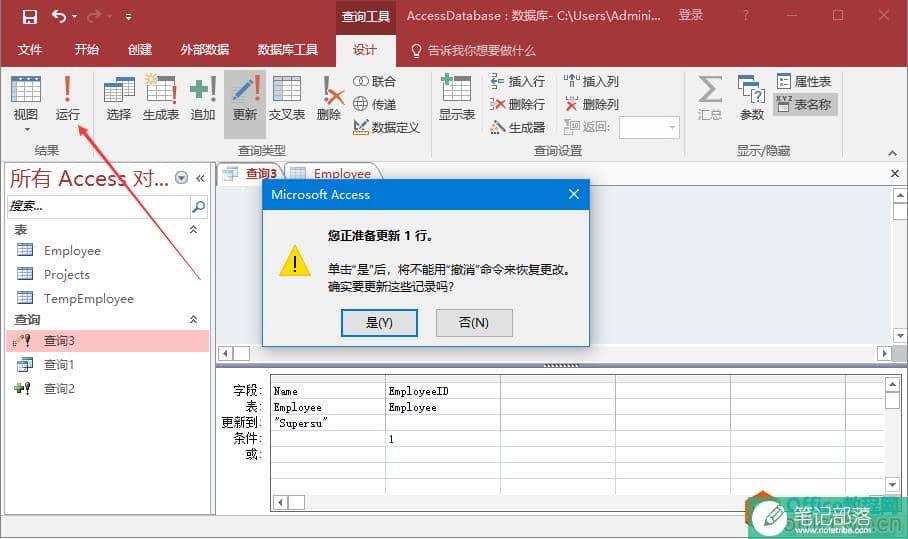Click the table pane scroll right arrow
The width and height of the screenshot is (908, 539).
pos(884,353)
